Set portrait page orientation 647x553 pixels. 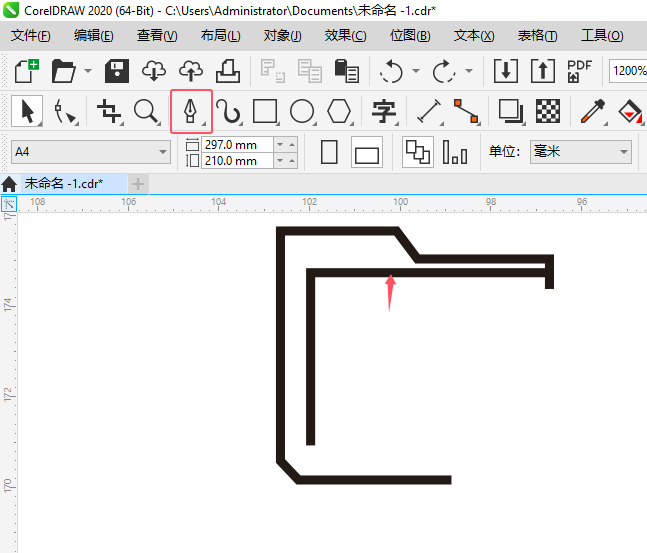click(329, 152)
